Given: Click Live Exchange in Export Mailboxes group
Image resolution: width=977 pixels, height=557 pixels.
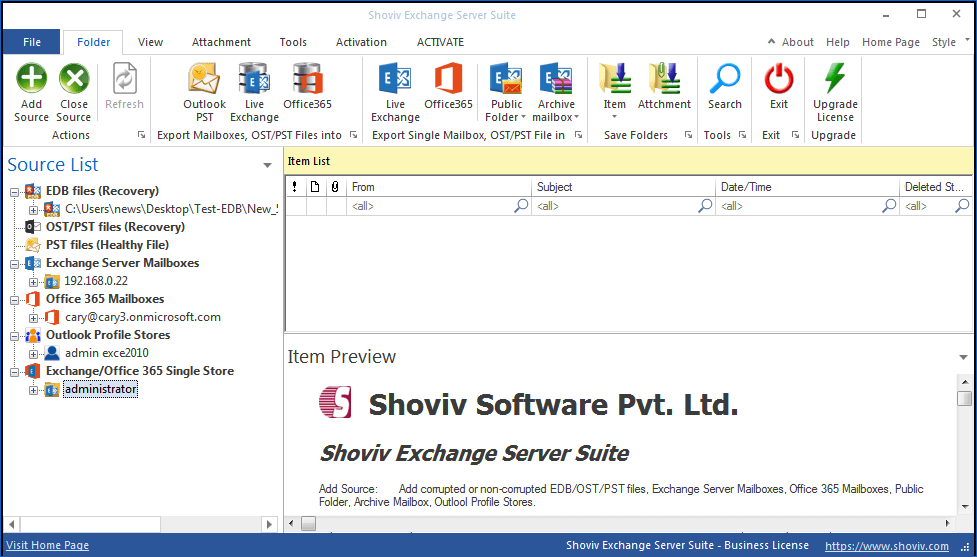Looking at the screenshot, I should tap(254, 79).
